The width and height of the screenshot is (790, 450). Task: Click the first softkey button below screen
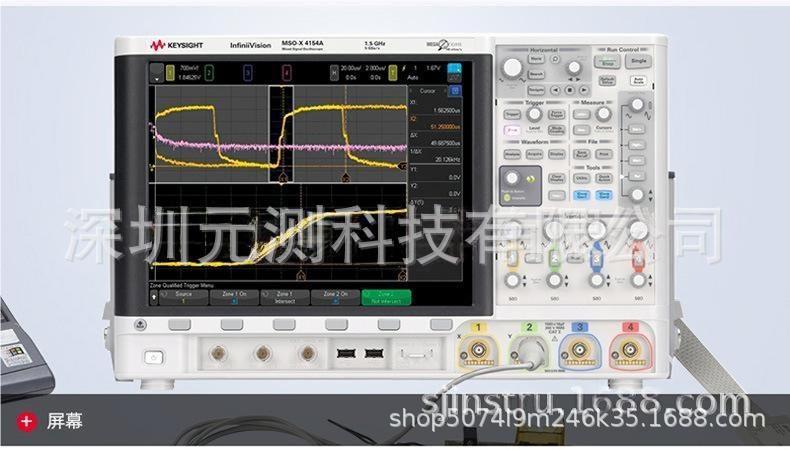click(x=179, y=325)
